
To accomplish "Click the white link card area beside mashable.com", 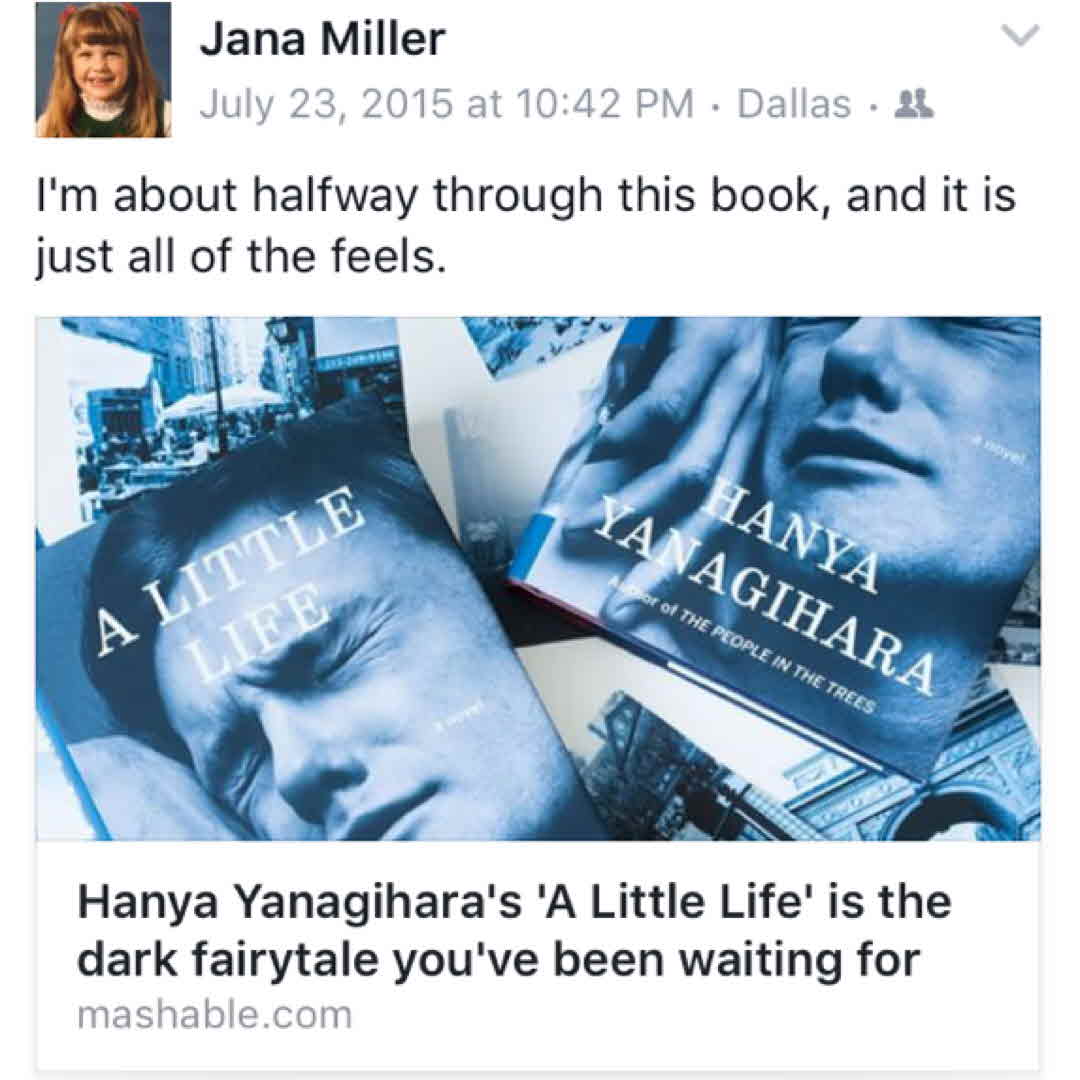I will tap(689, 1015).
